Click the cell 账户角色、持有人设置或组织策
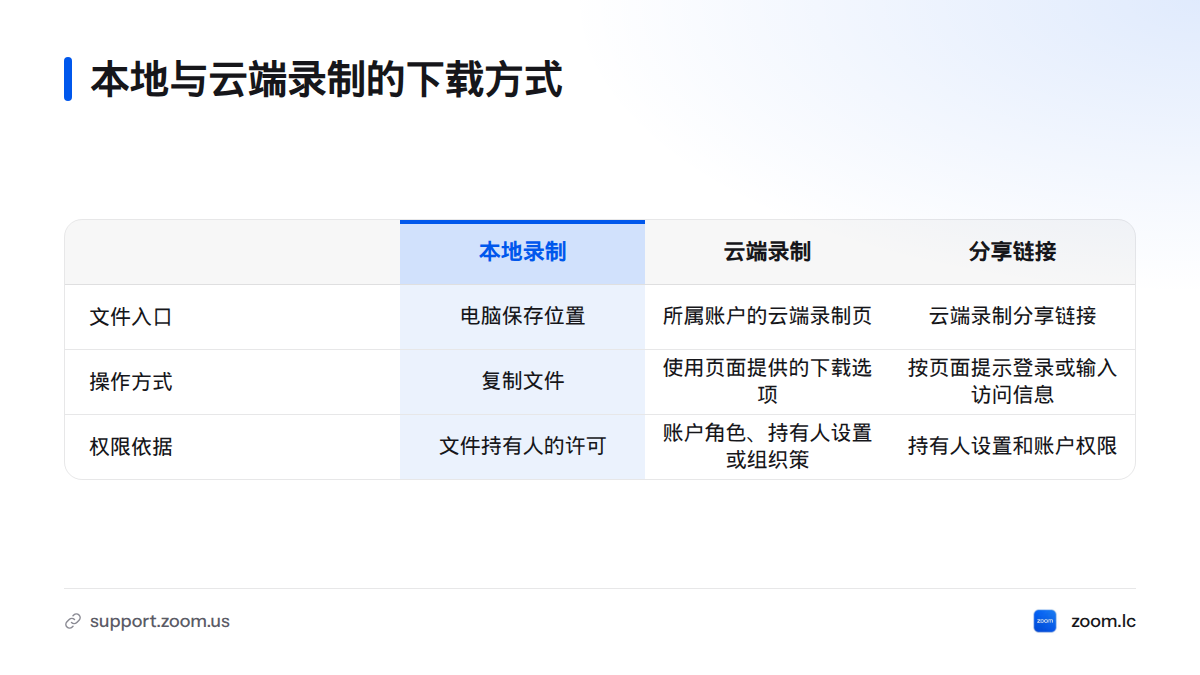The image size is (1200, 675). pyautogui.click(x=767, y=447)
